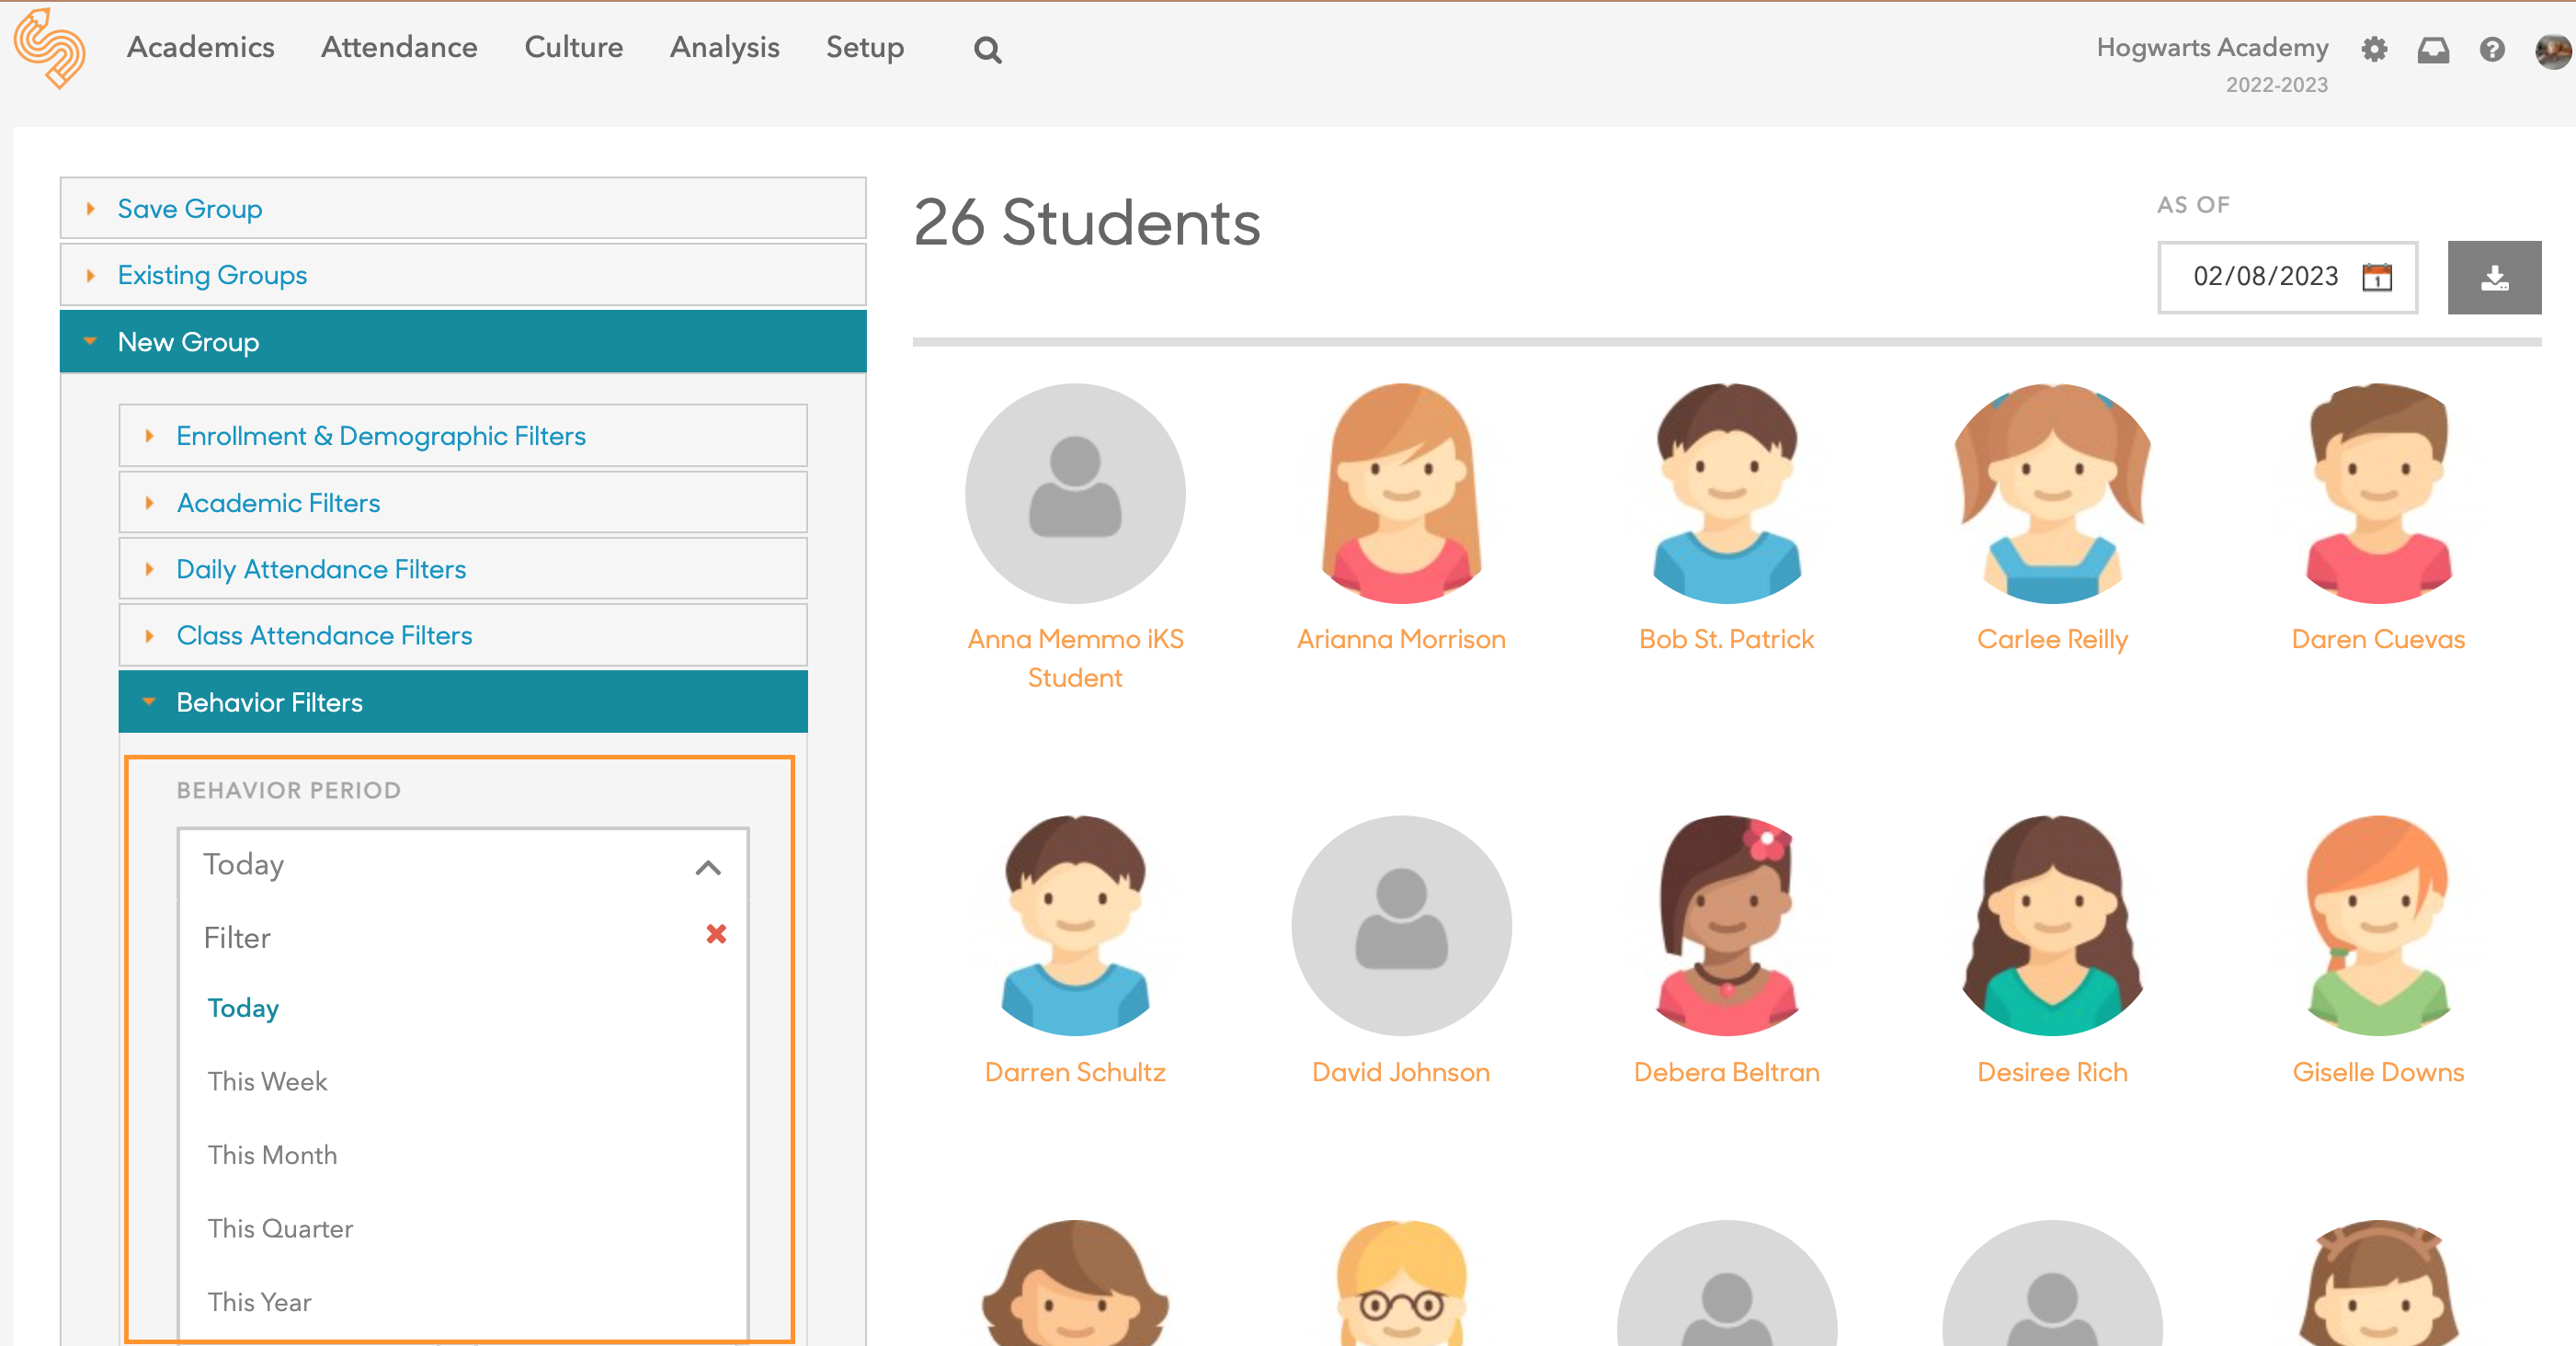Open Anna Memmo iKS Student link
2576x1346 pixels.
(x=1075, y=658)
